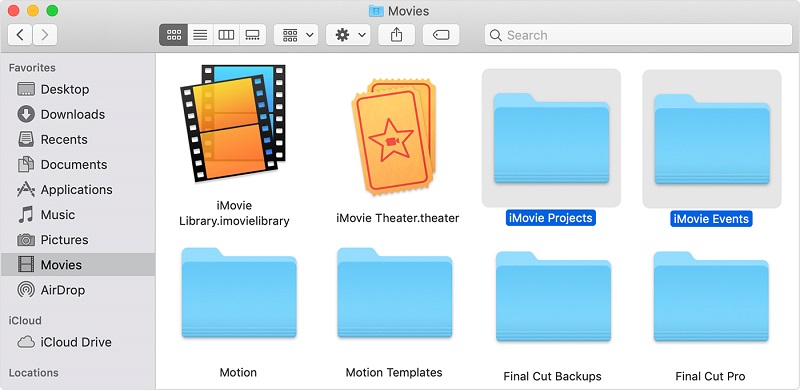The height and width of the screenshot is (390, 800).
Task: Click the iMovie Library.imovielibrary file name
Action: 234,213
